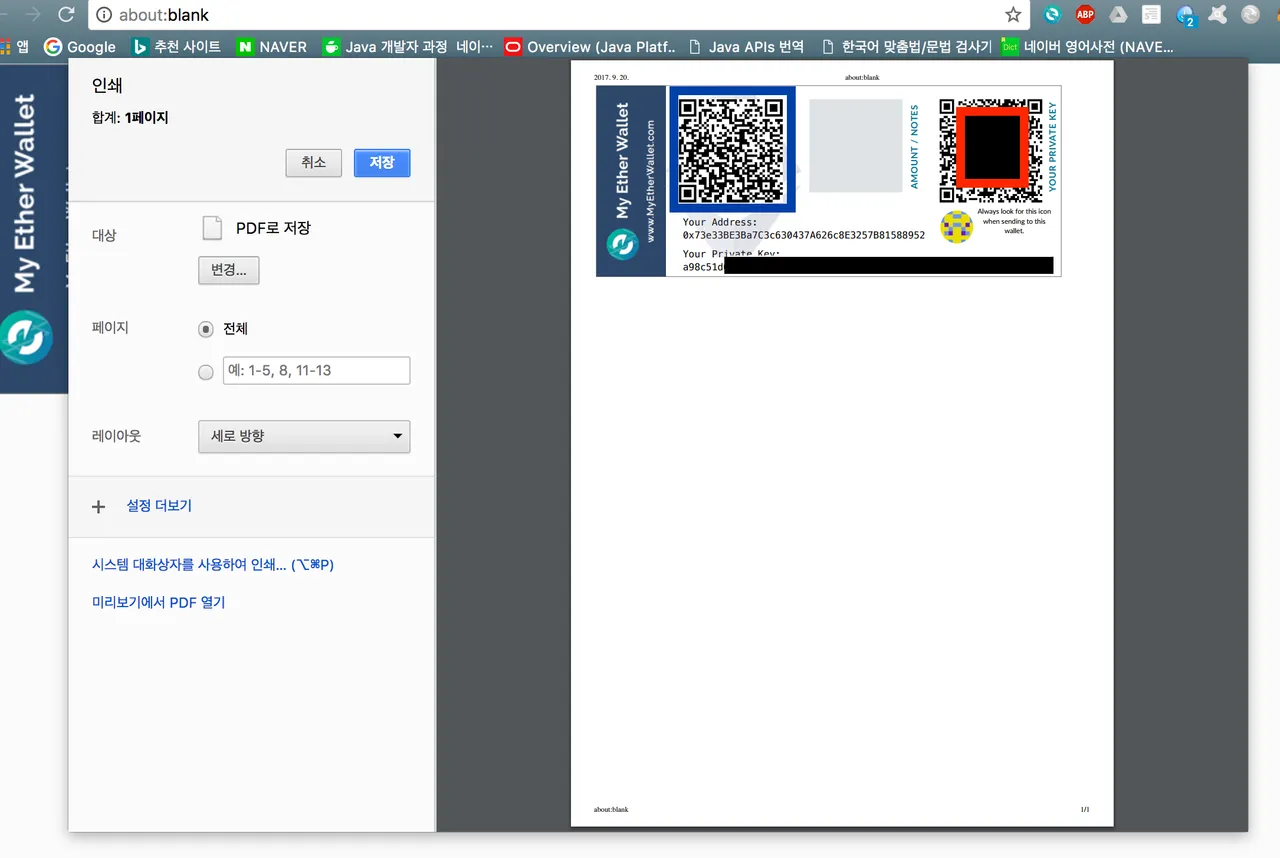Click the 1/1 page number in preview footer
The height and width of the screenshot is (858, 1280).
pyautogui.click(x=1084, y=809)
